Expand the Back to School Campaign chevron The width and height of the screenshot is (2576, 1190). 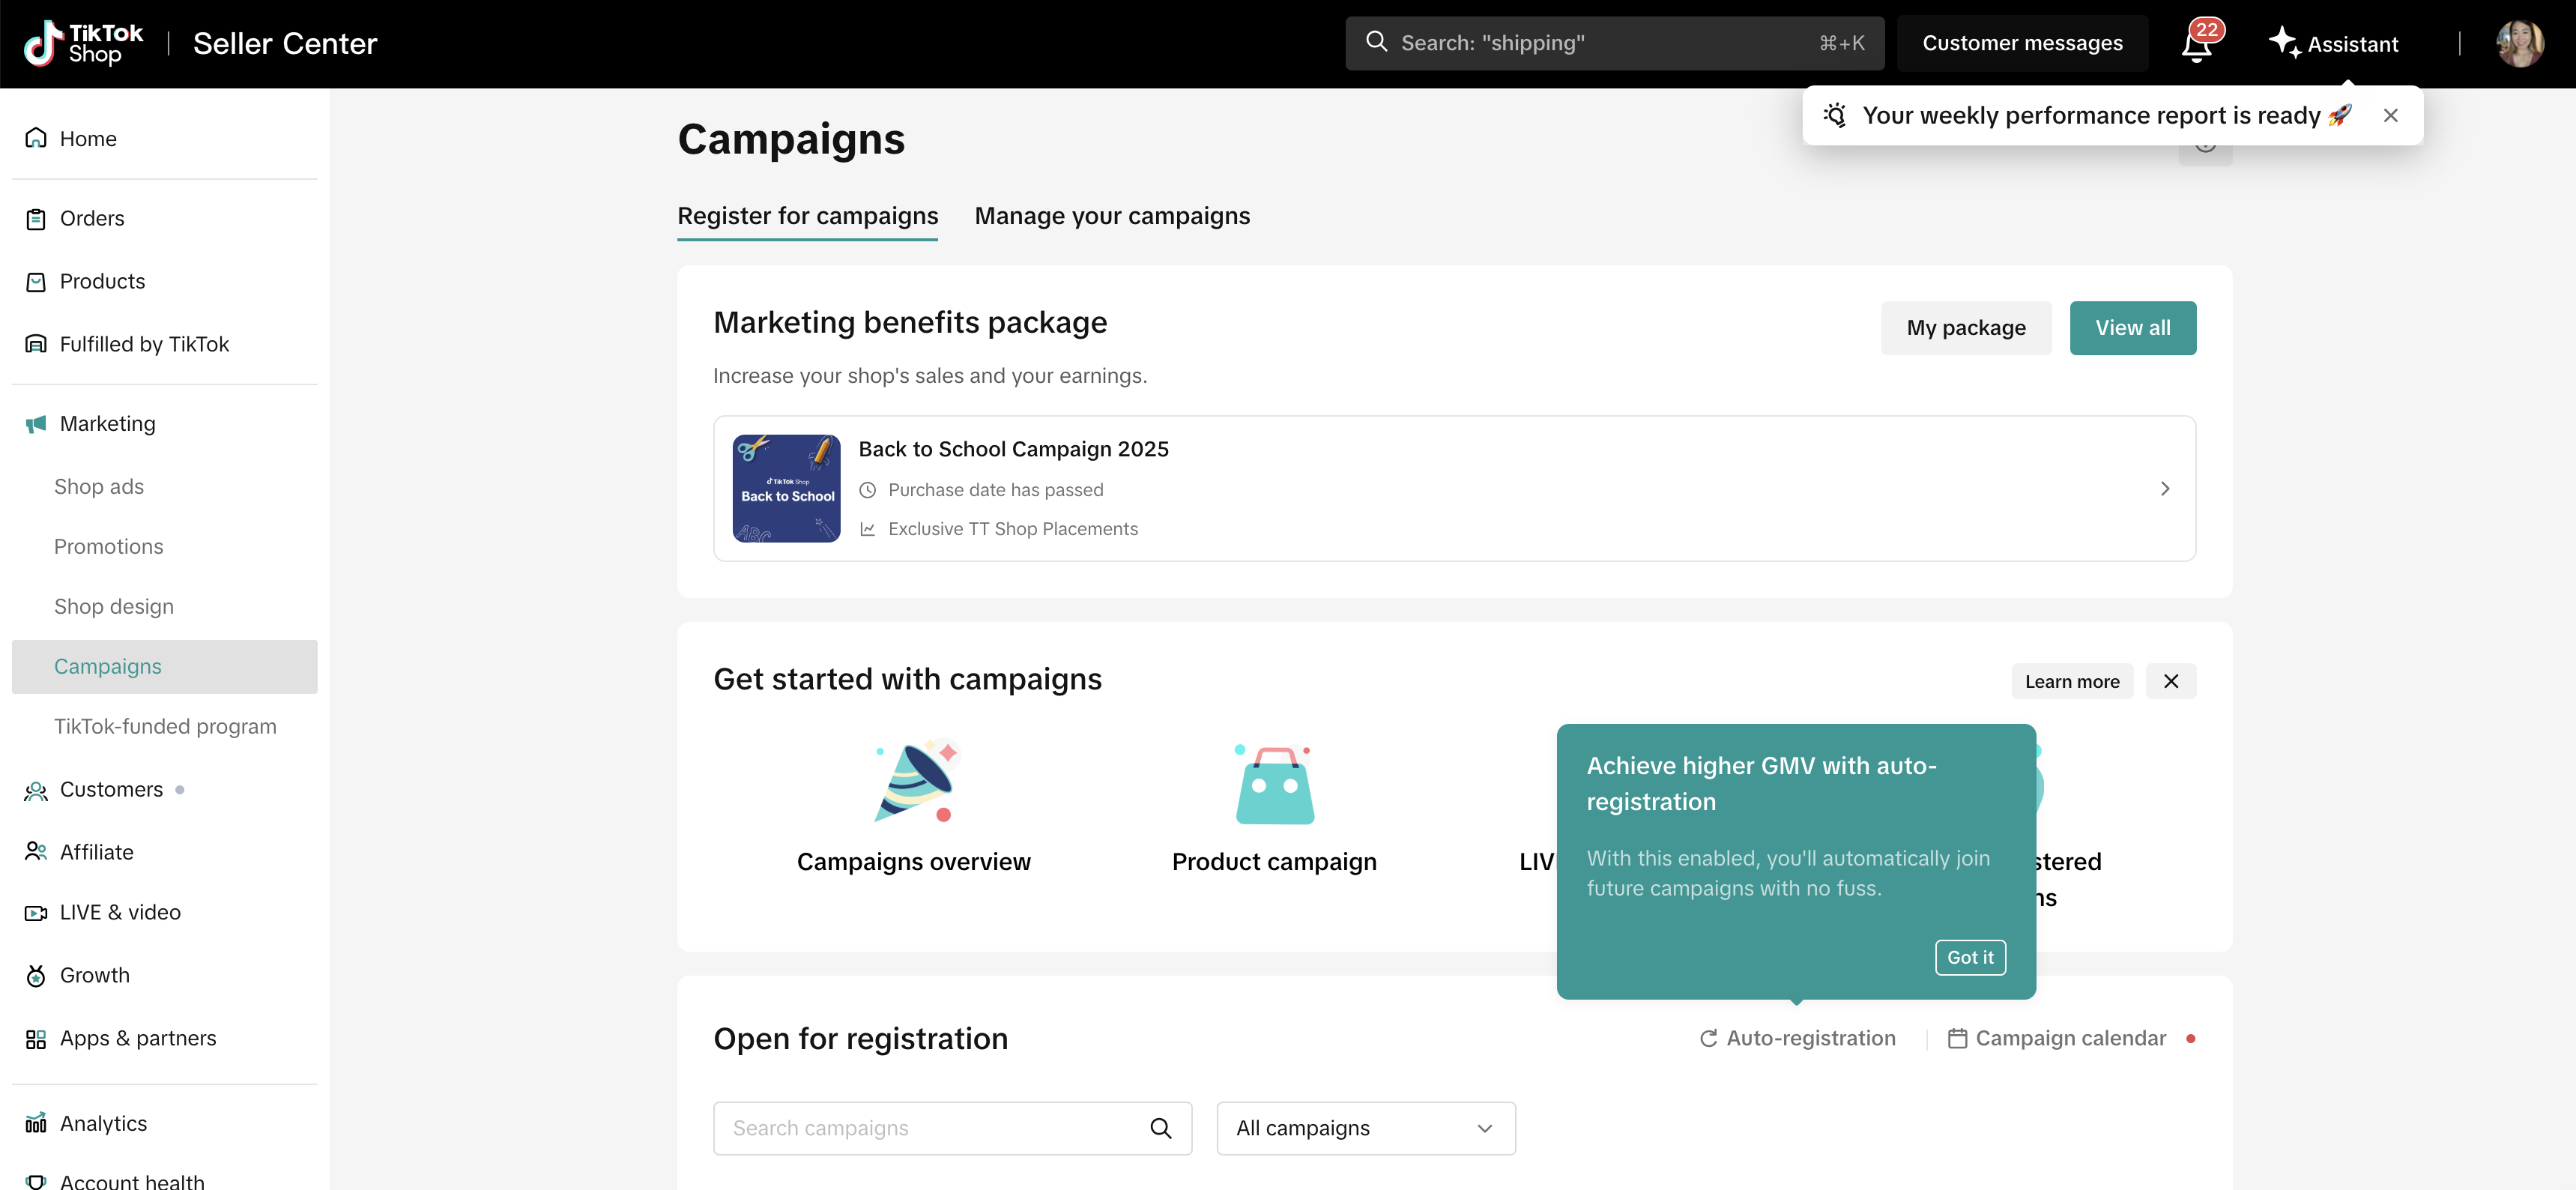2164,489
